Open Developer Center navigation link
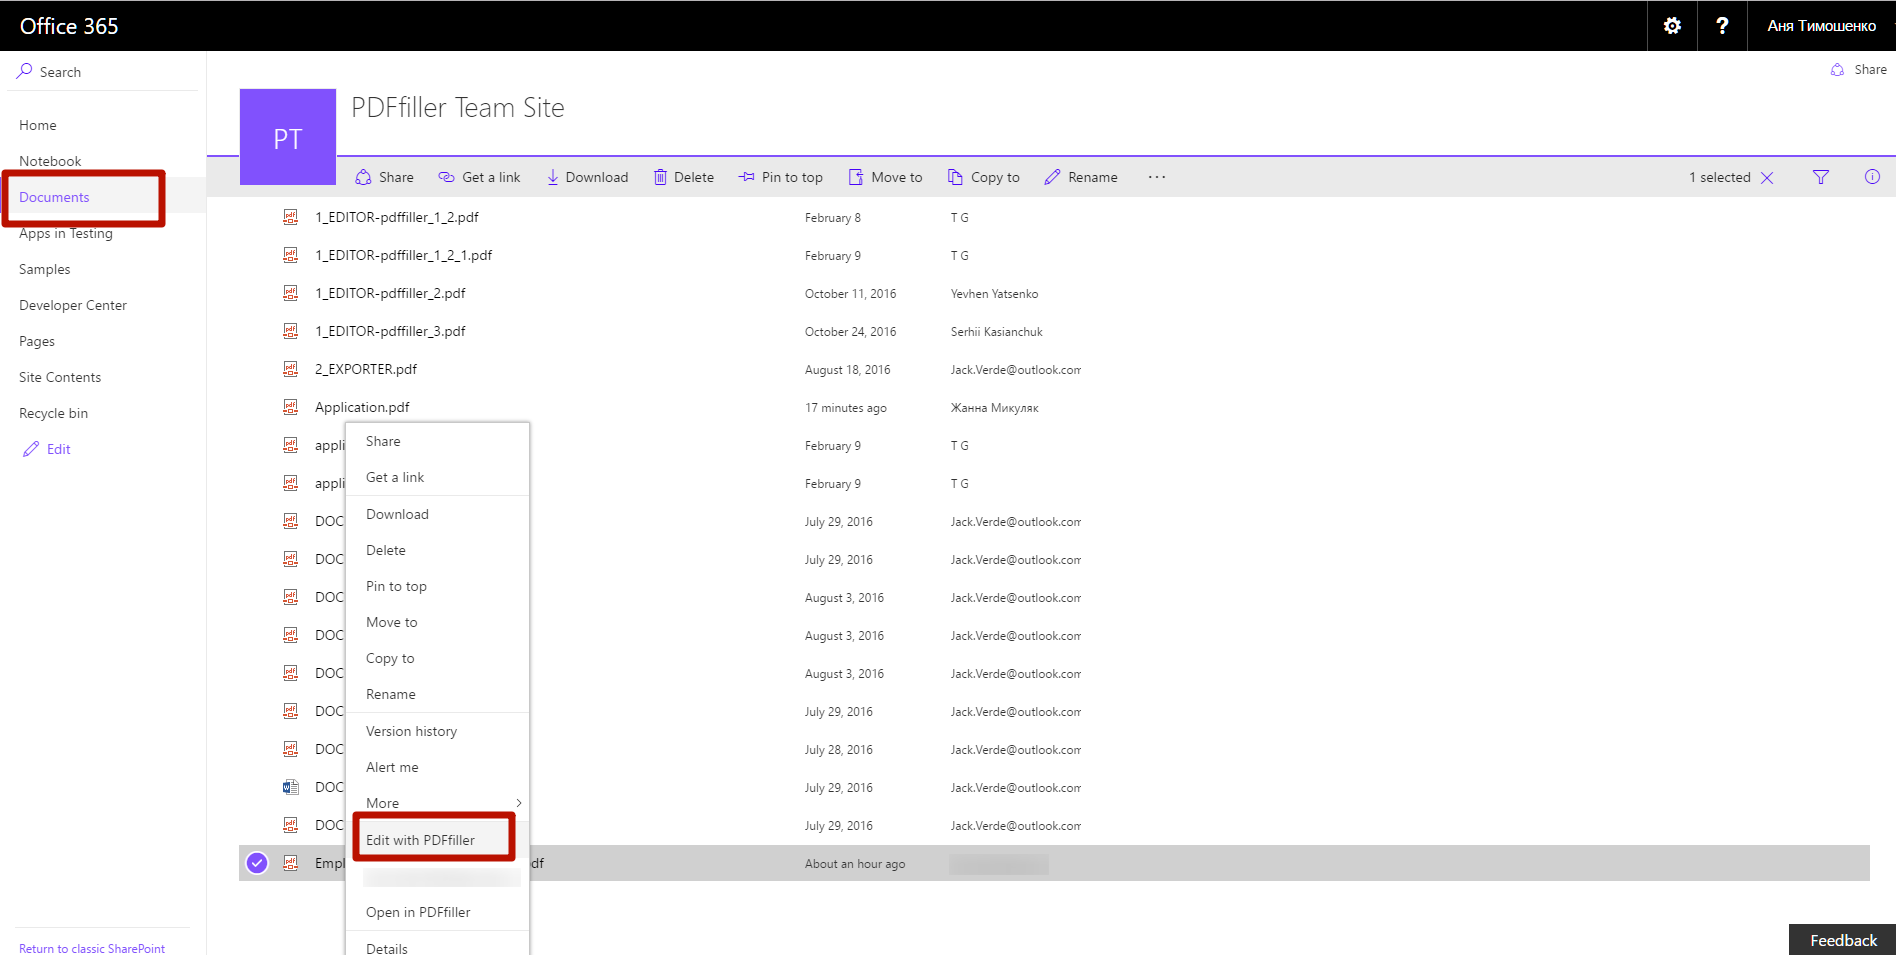The image size is (1896, 955). coord(73,305)
